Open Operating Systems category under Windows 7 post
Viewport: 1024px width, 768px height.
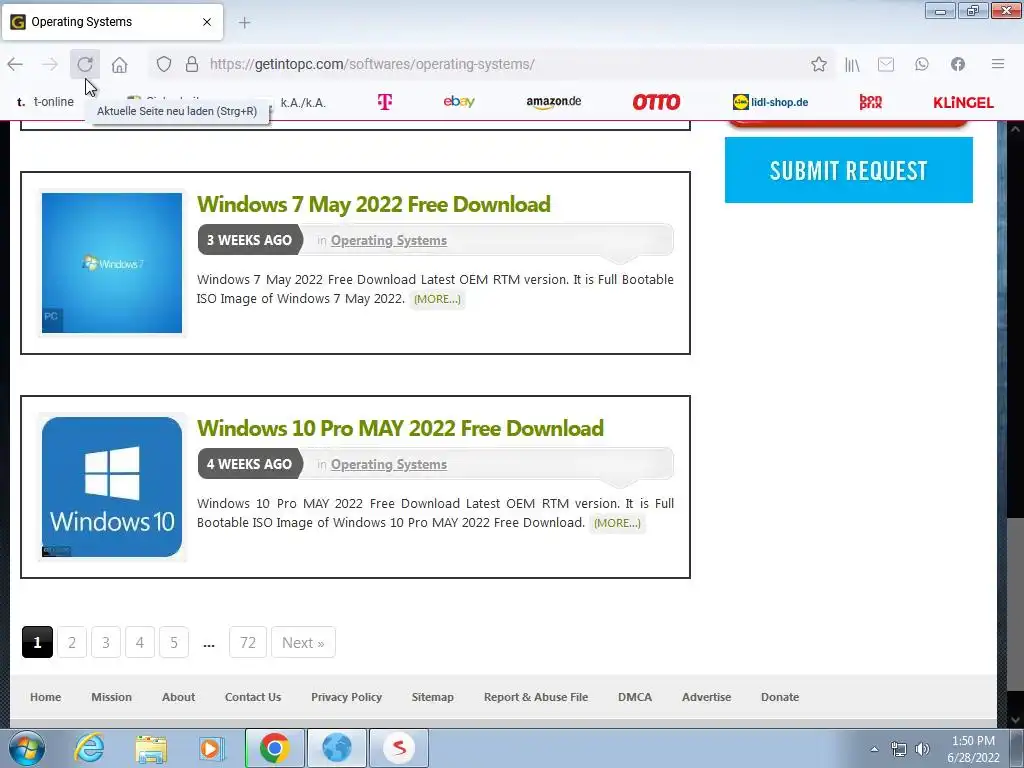click(x=389, y=240)
